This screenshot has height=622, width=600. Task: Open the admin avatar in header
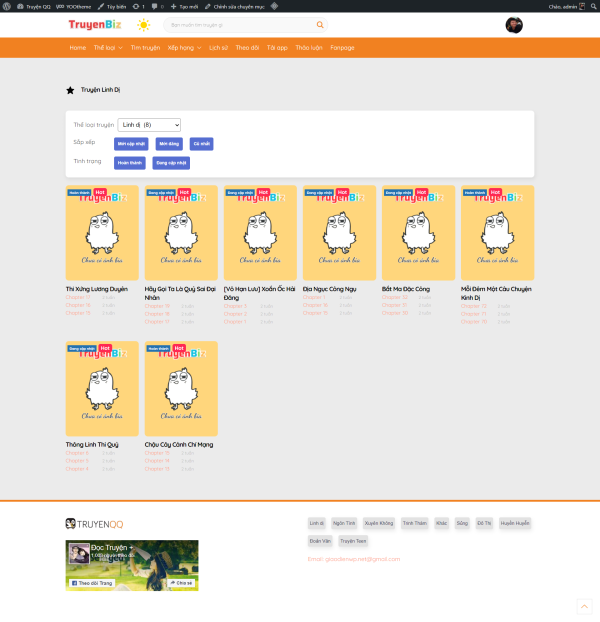point(513,25)
